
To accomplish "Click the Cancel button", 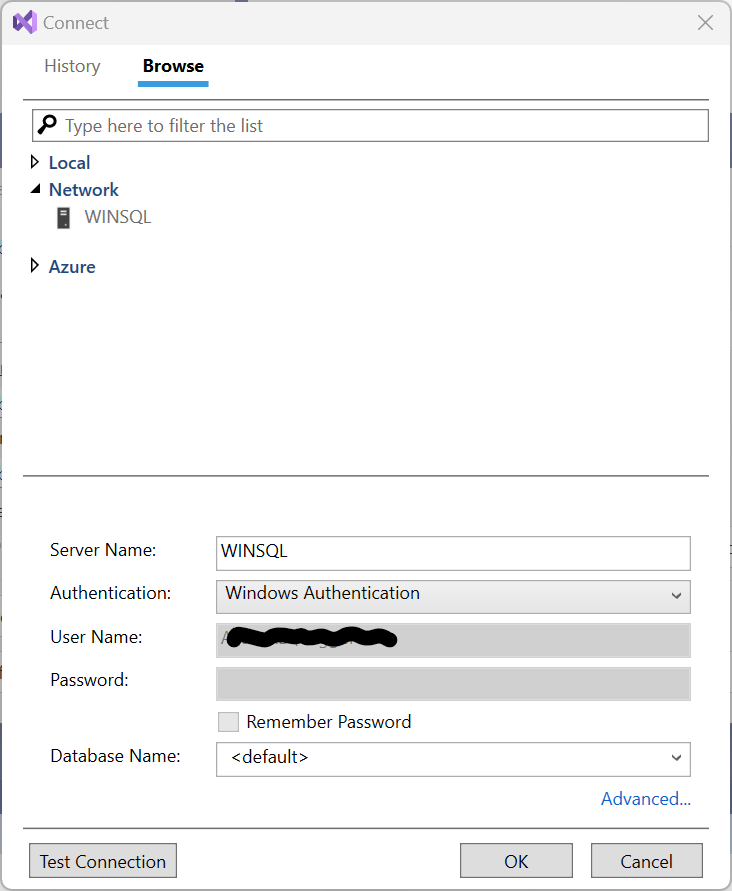I will click(646, 861).
